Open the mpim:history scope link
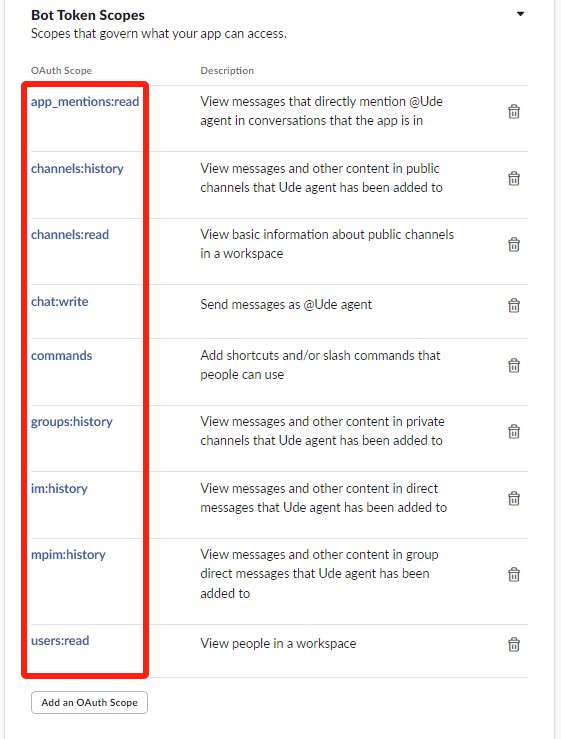The image size is (561, 739). click(68, 555)
